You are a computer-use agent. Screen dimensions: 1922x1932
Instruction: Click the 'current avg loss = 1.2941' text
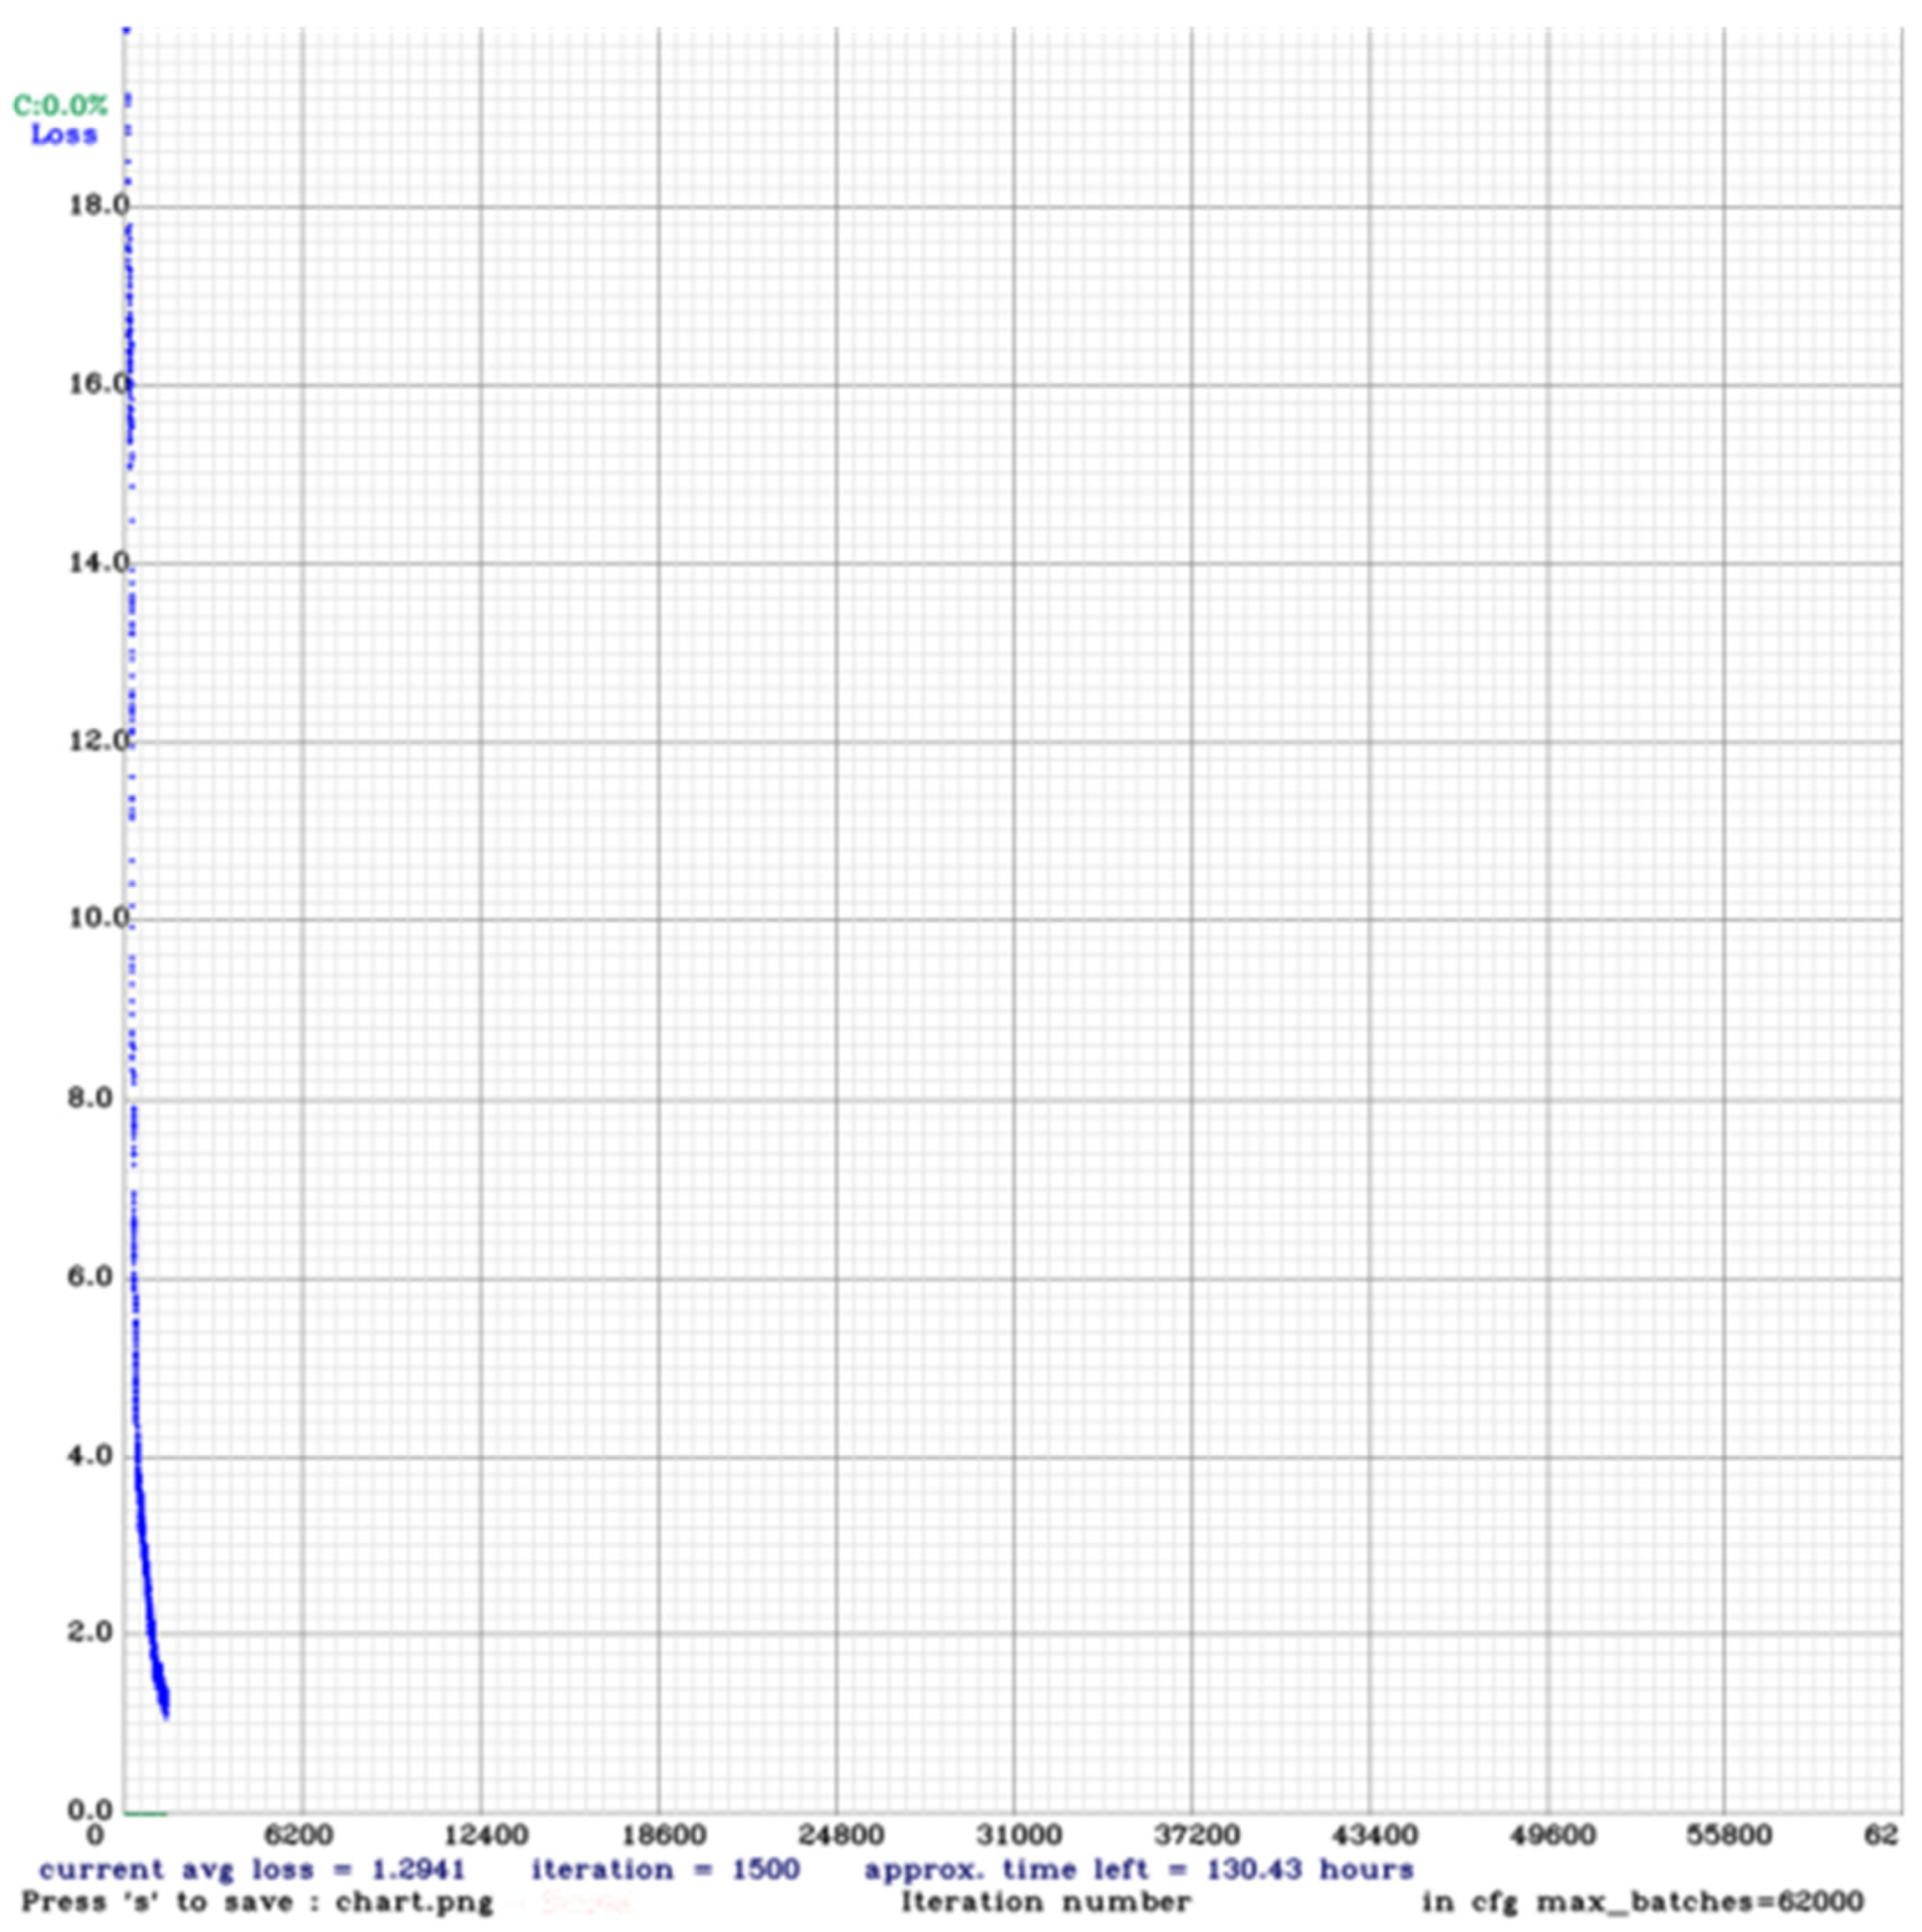pyautogui.click(x=252, y=1869)
